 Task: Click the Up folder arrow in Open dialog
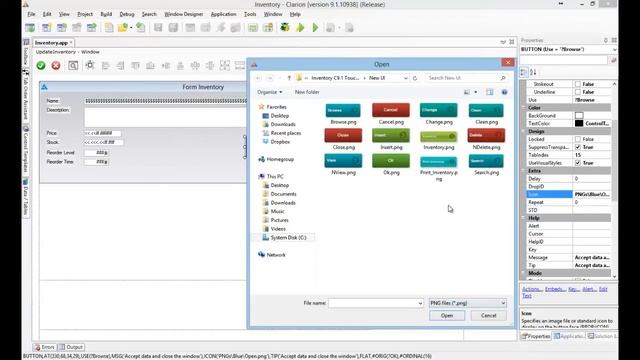pyautogui.click(x=289, y=78)
